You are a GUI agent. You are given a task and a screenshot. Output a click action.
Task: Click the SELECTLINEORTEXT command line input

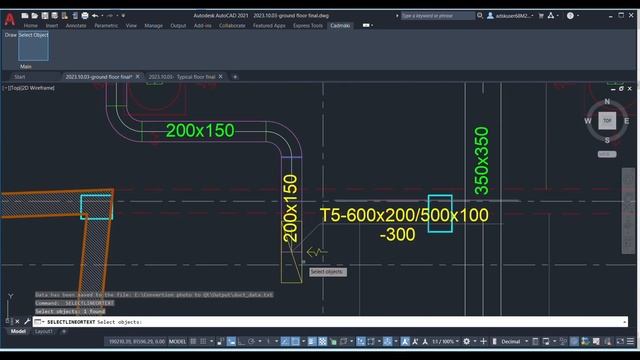[x=331, y=322]
